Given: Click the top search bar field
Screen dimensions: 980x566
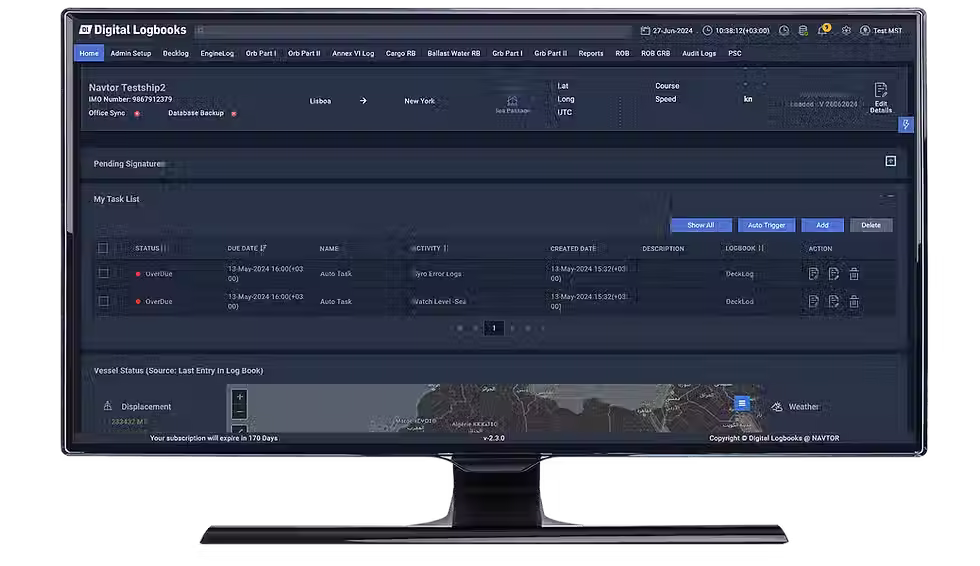Looking at the screenshot, I should (x=412, y=30).
